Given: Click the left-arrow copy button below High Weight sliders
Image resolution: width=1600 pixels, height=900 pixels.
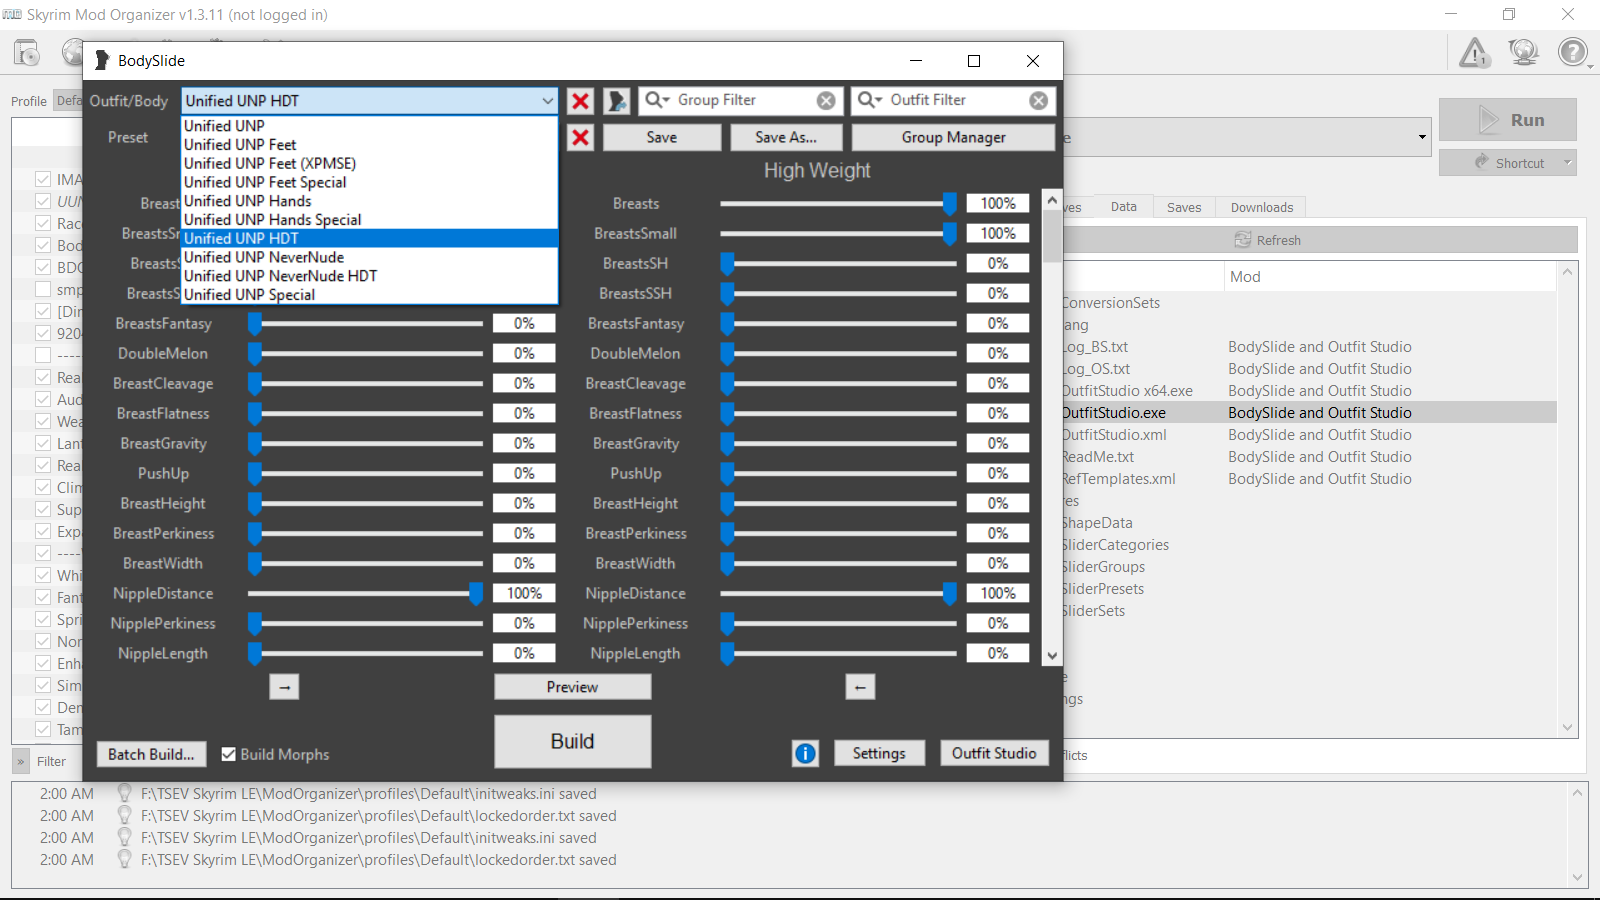Looking at the screenshot, I should (x=860, y=687).
